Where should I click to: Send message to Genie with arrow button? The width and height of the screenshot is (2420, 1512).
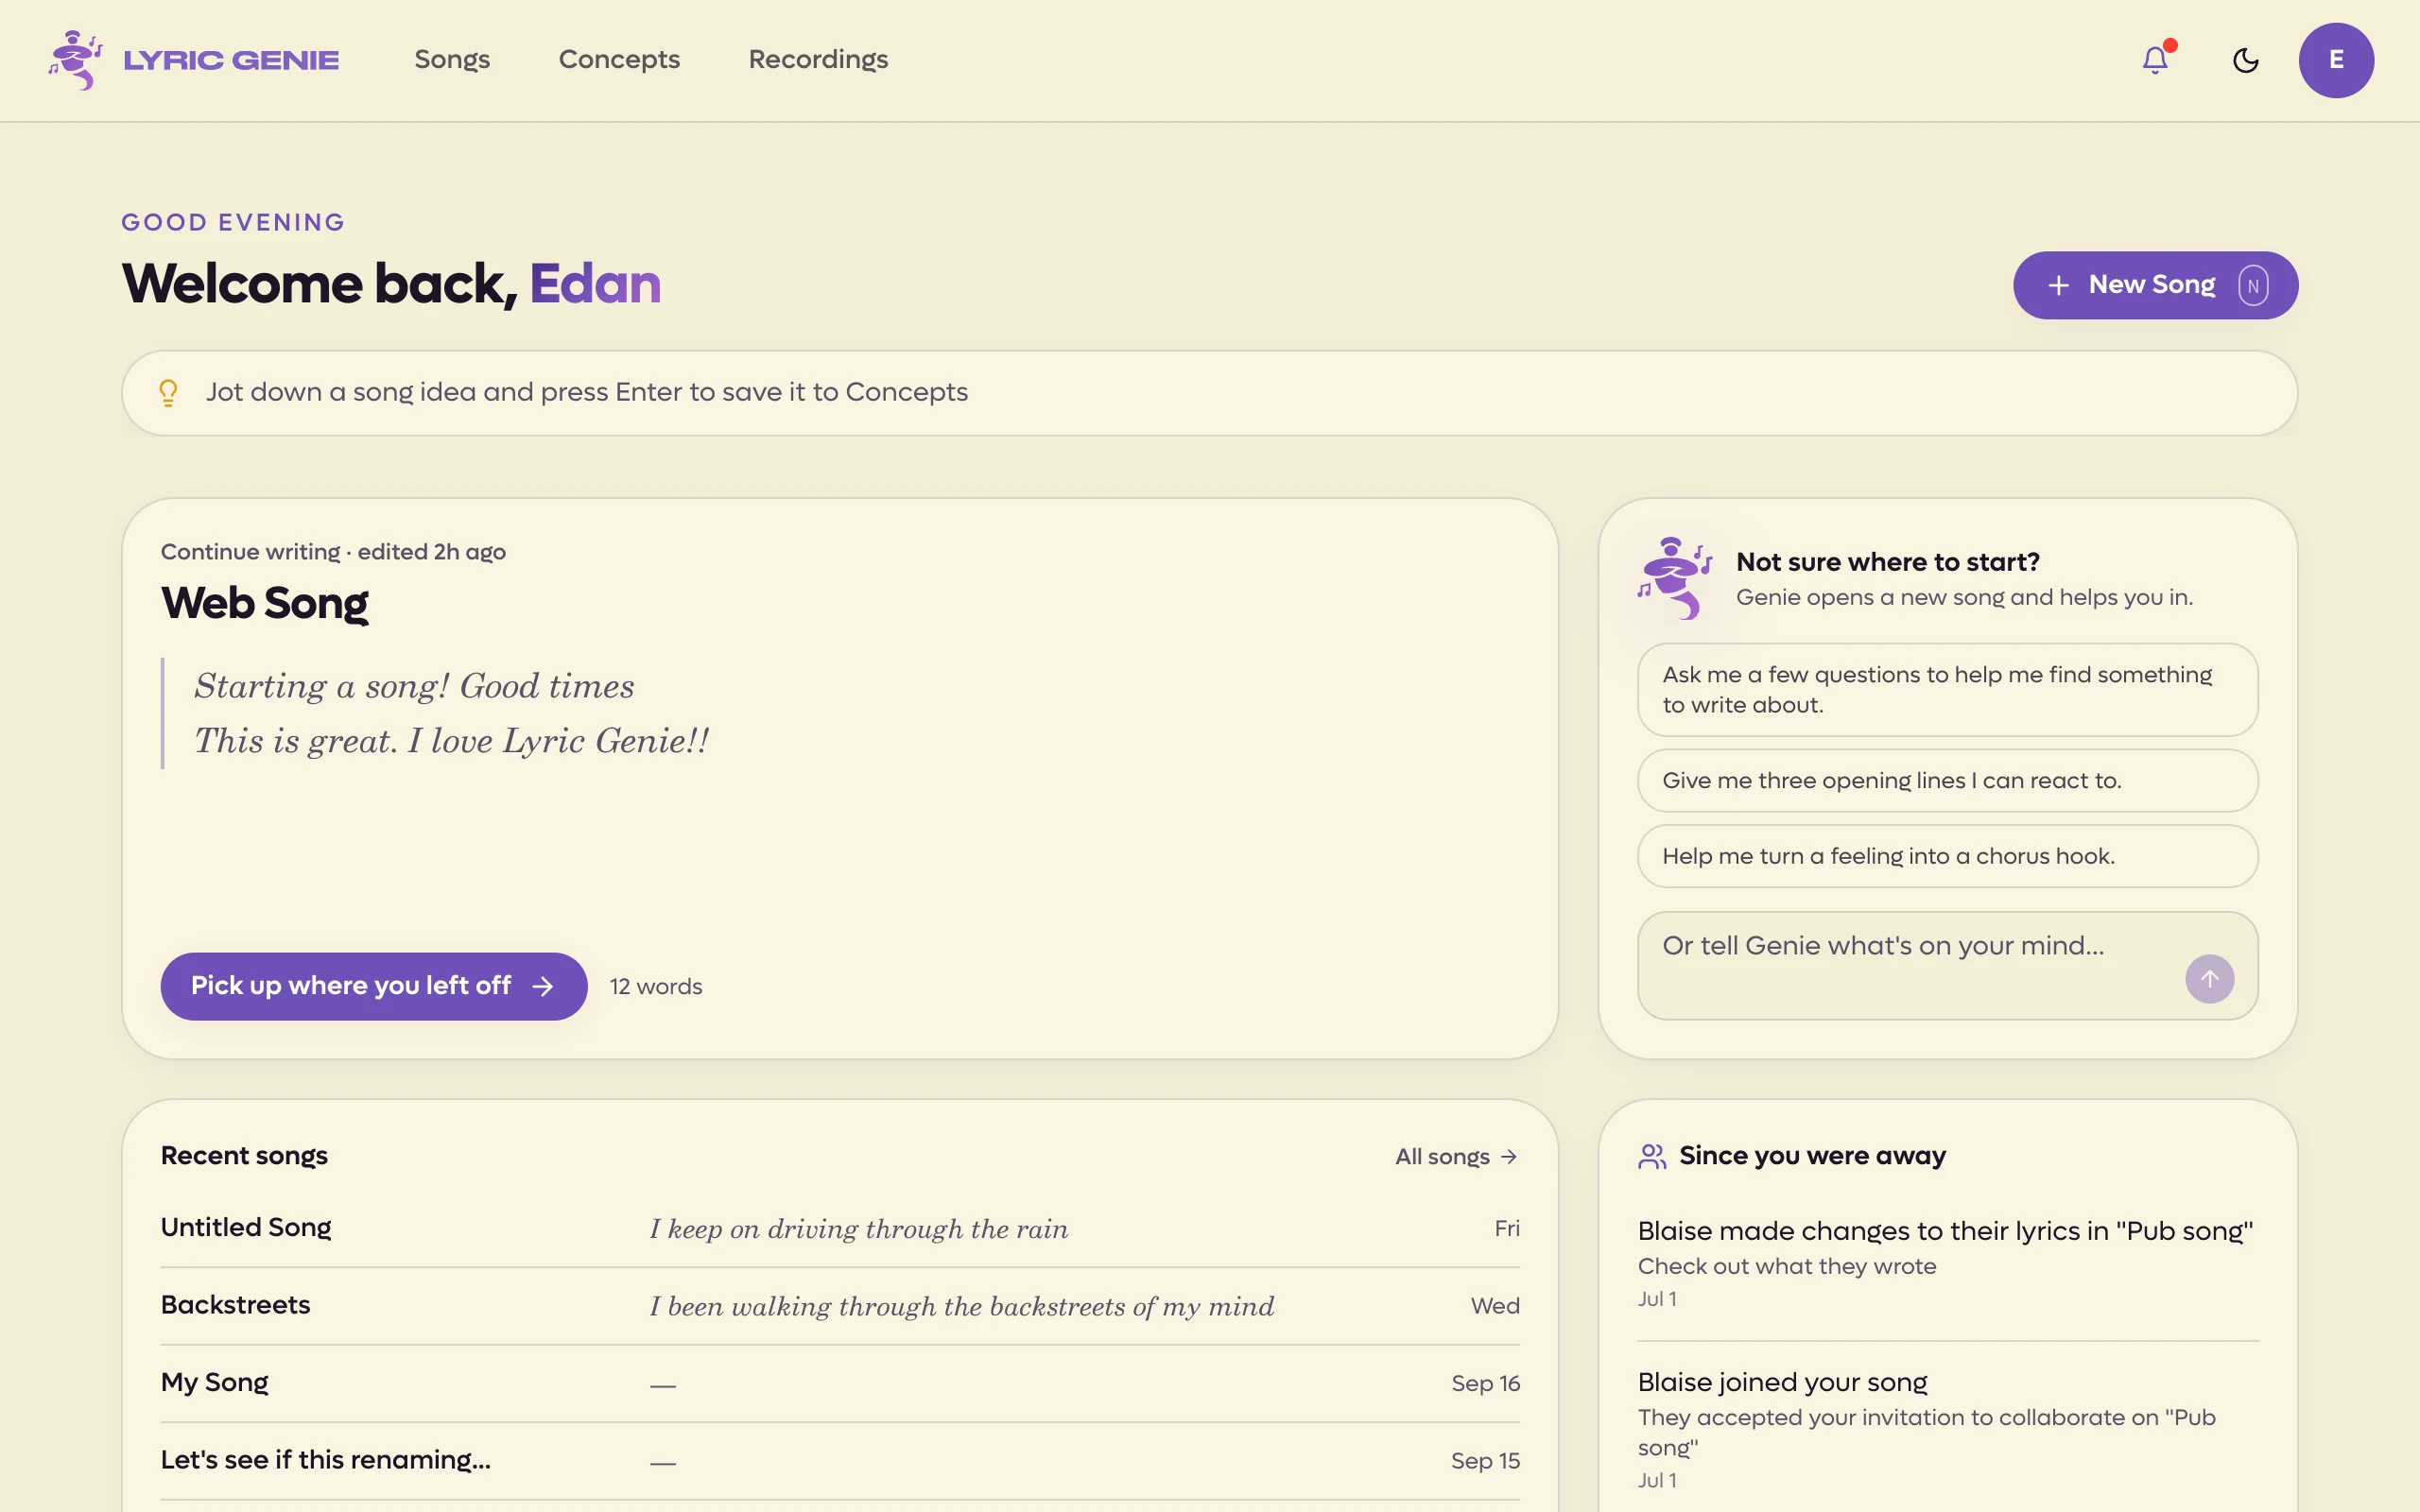[2209, 979]
